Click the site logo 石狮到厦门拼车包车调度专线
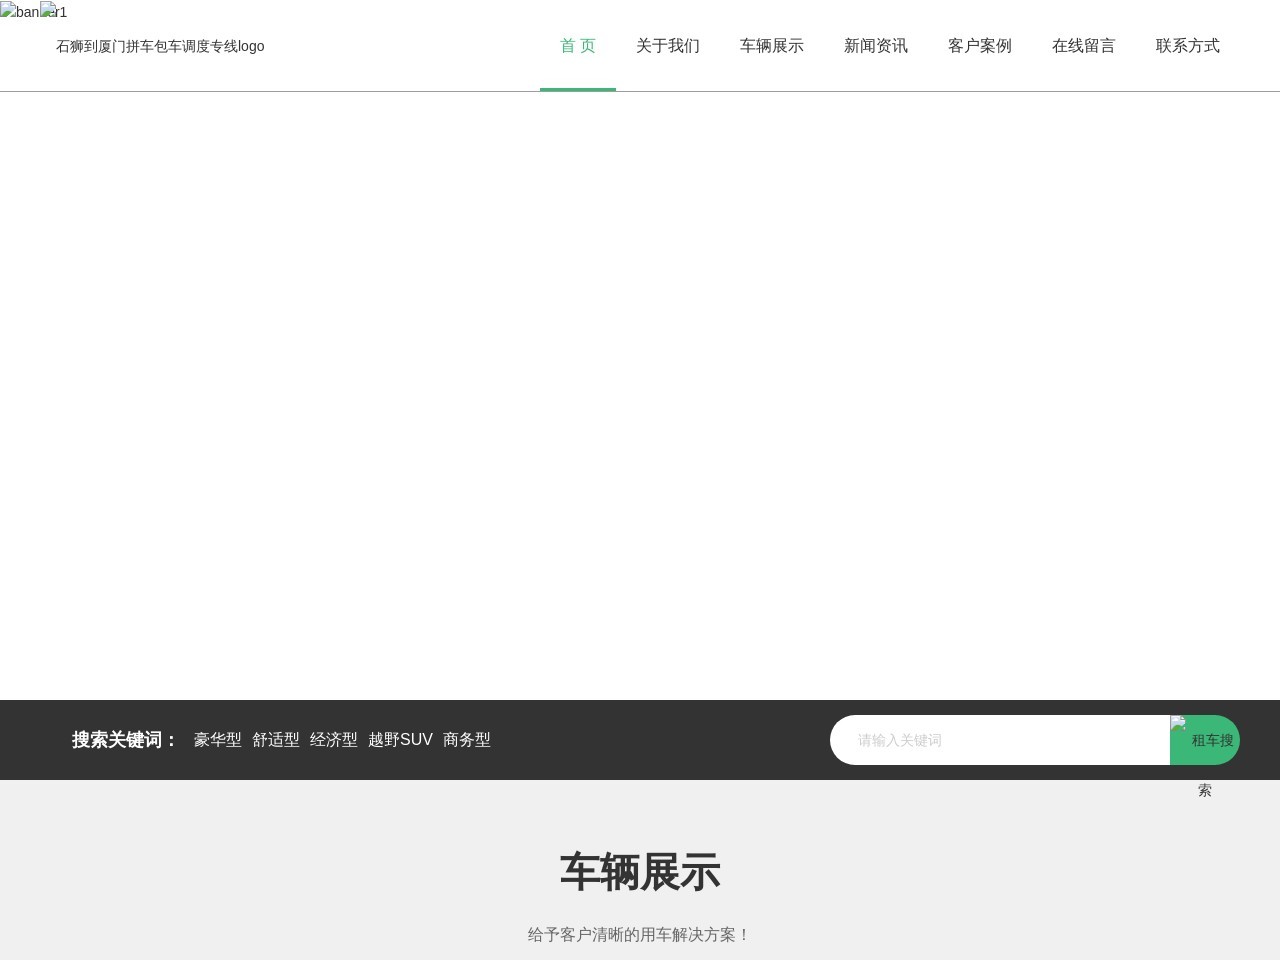The height and width of the screenshot is (960, 1280). [x=160, y=46]
